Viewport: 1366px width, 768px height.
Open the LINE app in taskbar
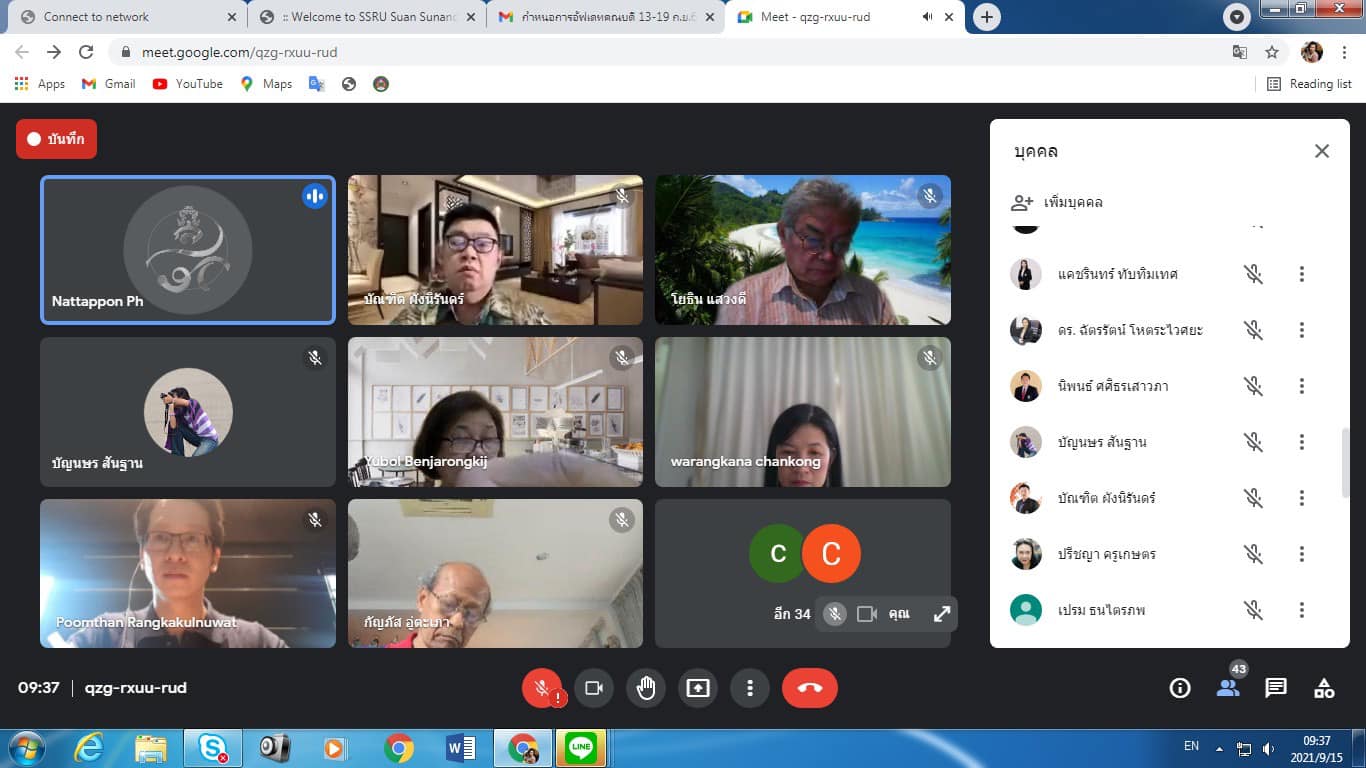(581, 747)
